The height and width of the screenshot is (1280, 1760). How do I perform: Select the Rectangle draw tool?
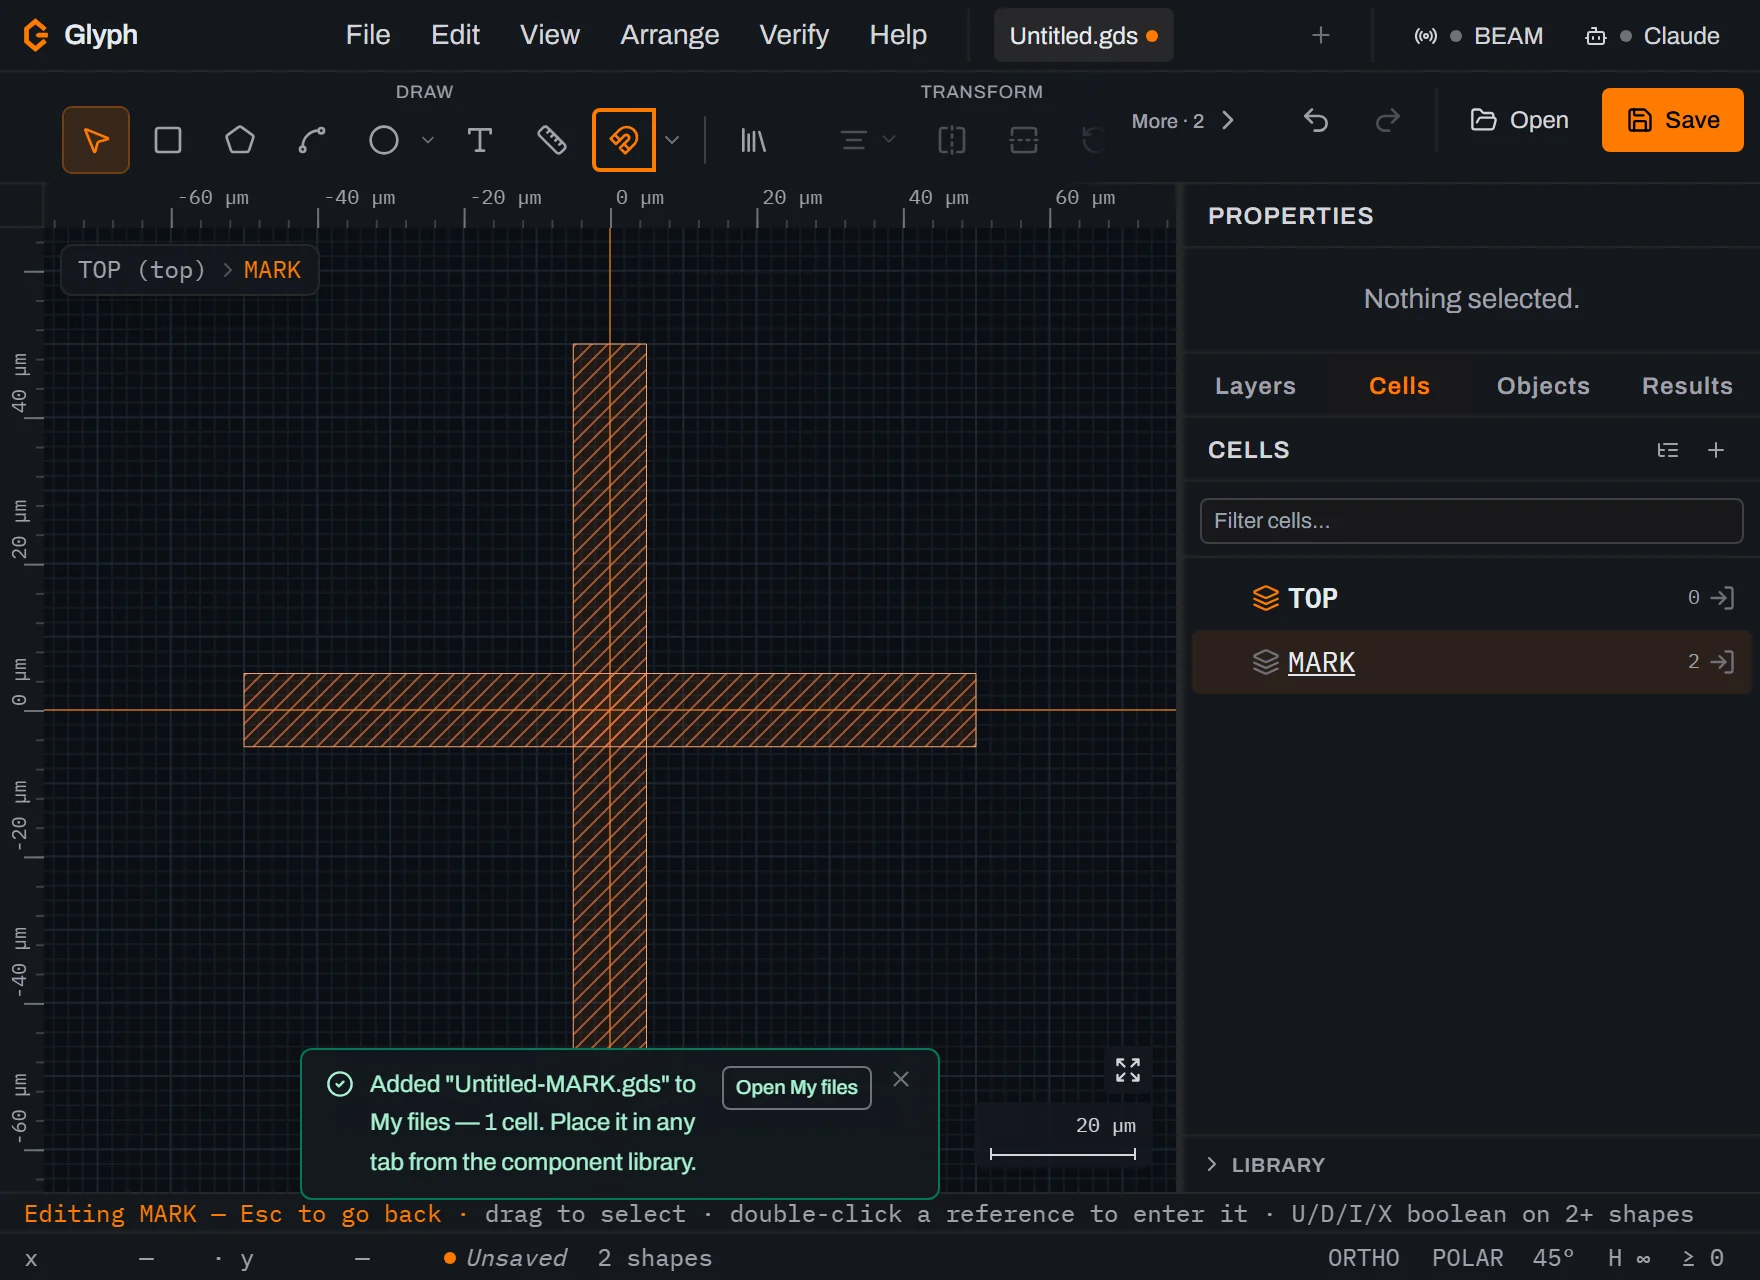pos(168,140)
